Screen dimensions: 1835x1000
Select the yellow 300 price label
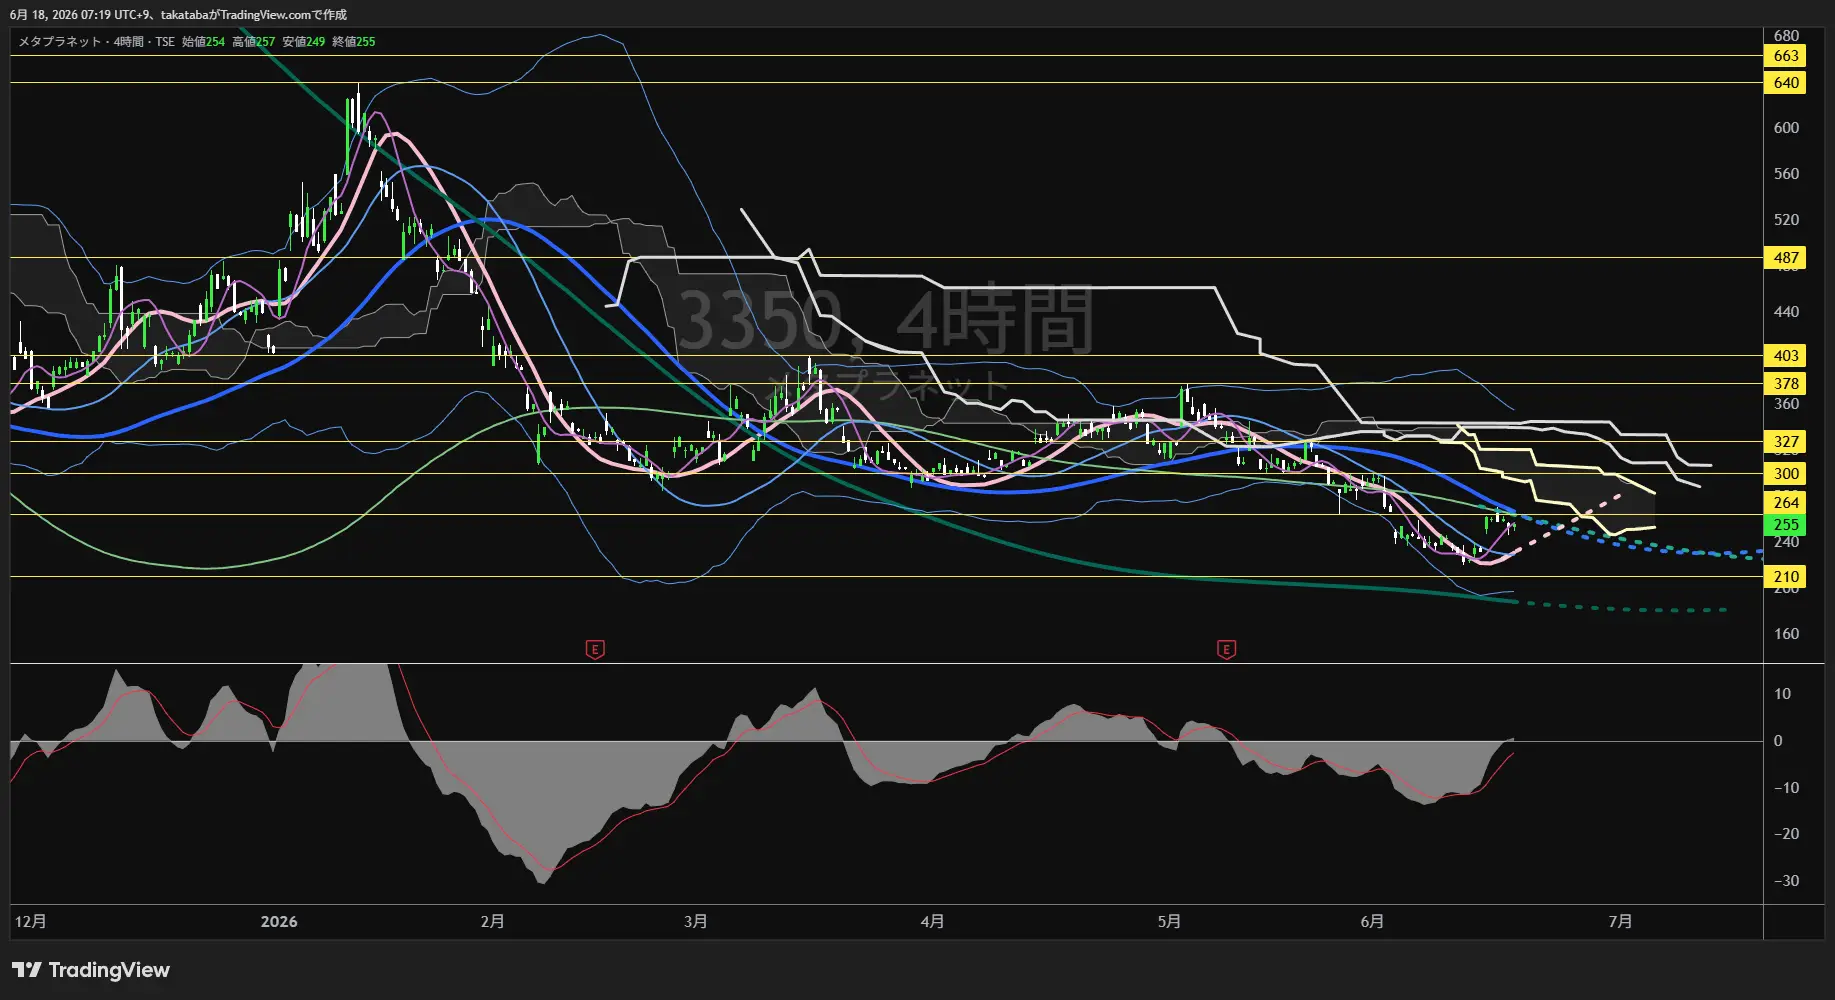[1786, 474]
